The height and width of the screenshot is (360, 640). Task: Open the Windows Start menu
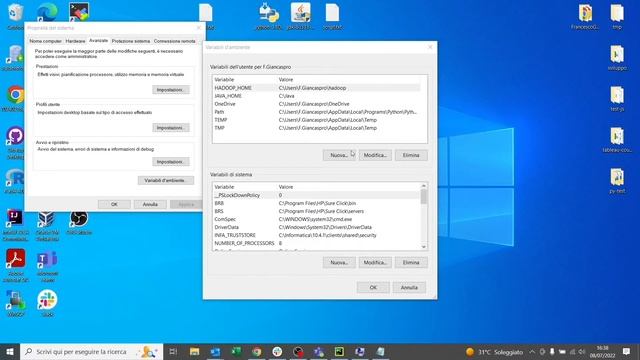point(10,351)
